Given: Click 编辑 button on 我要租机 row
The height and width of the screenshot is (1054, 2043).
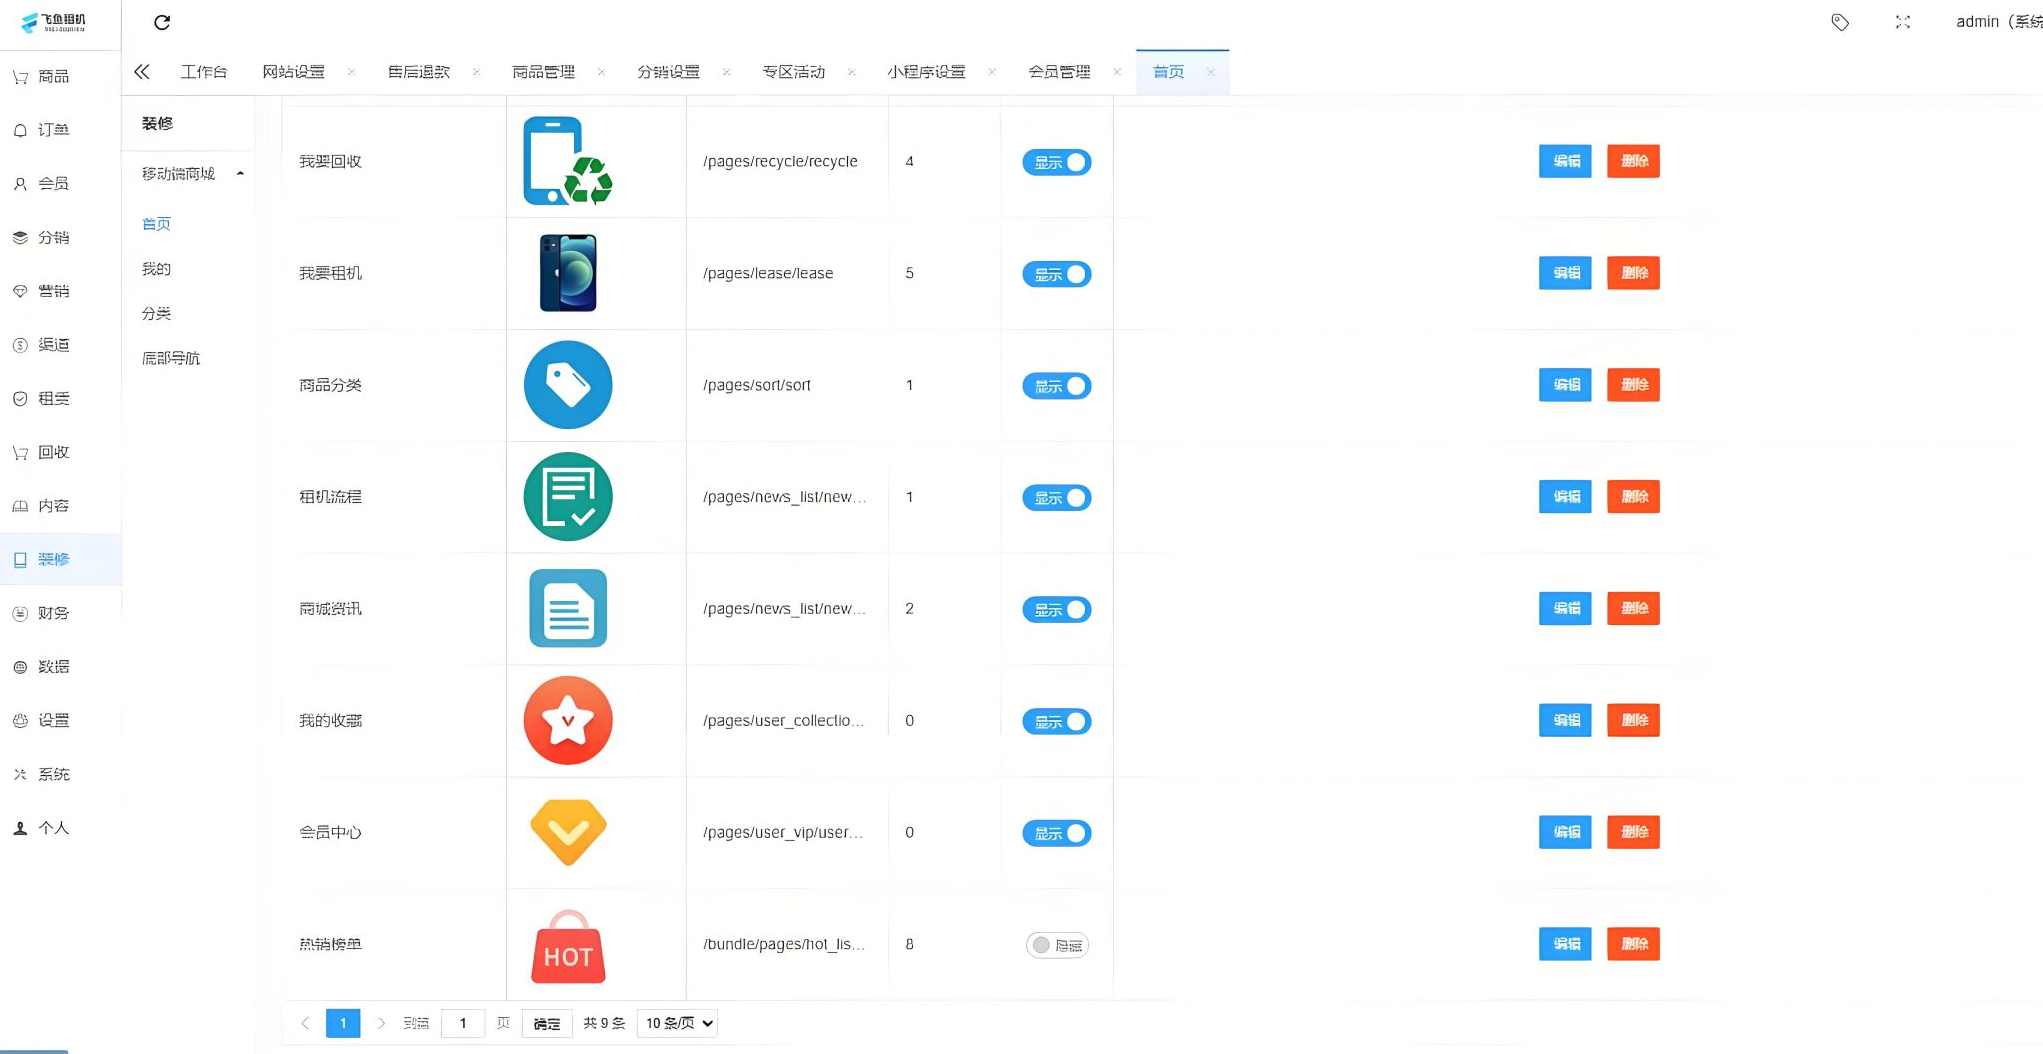Looking at the screenshot, I should coord(1564,273).
